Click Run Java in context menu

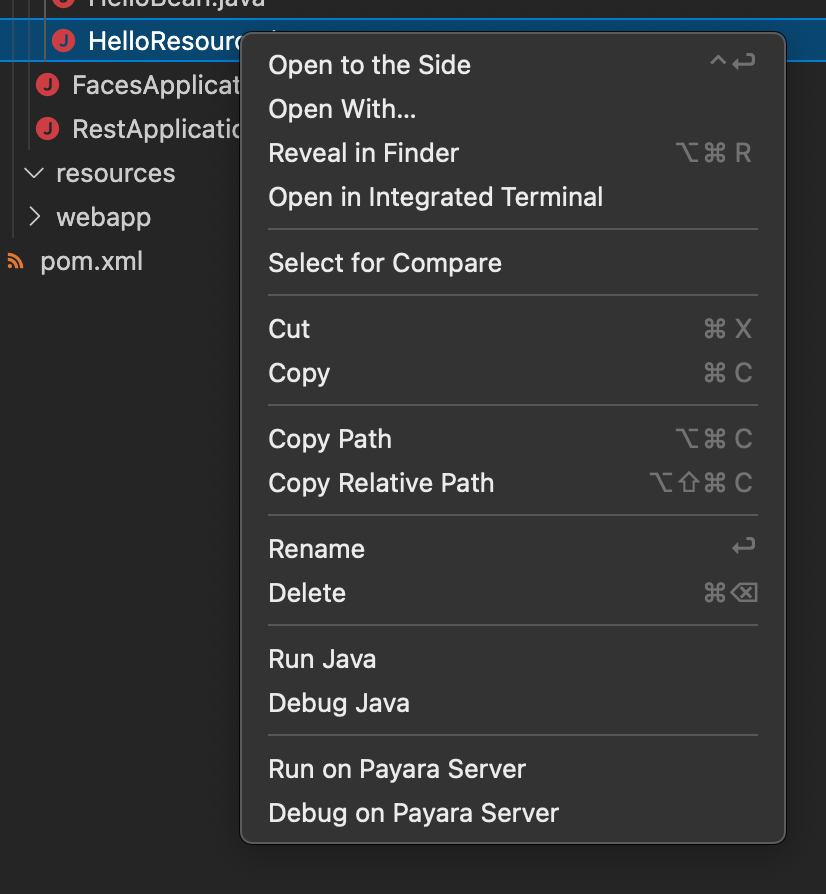[x=322, y=659]
